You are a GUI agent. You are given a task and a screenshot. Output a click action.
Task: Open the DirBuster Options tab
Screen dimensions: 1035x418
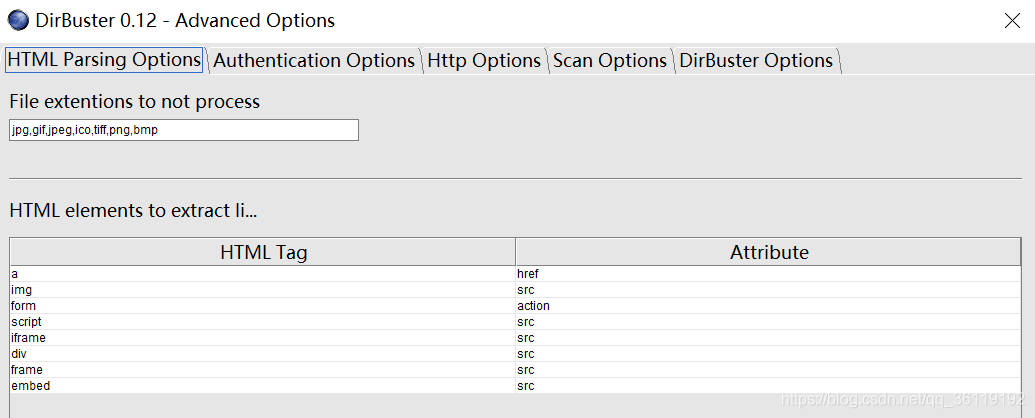click(x=756, y=61)
